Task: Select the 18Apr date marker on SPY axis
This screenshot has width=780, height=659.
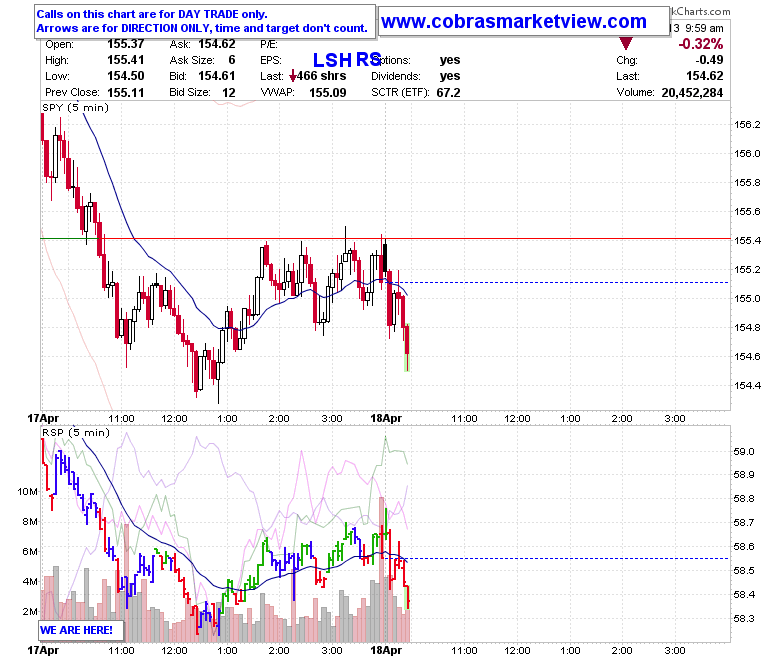Action: [386, 418]
